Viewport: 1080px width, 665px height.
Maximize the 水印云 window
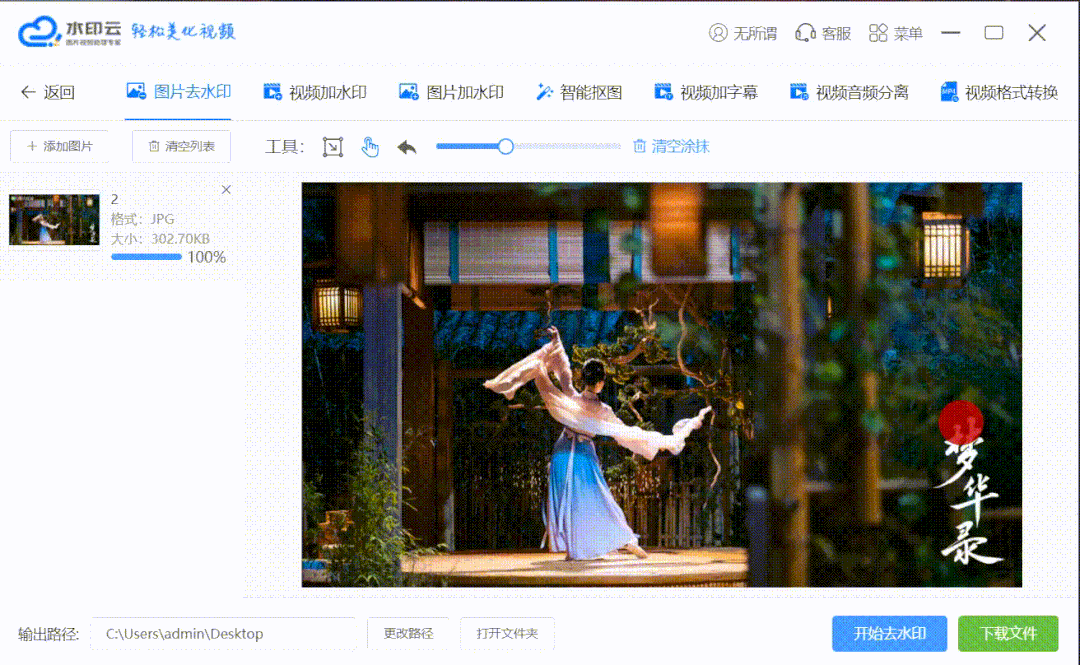click(x=994, y=32)
